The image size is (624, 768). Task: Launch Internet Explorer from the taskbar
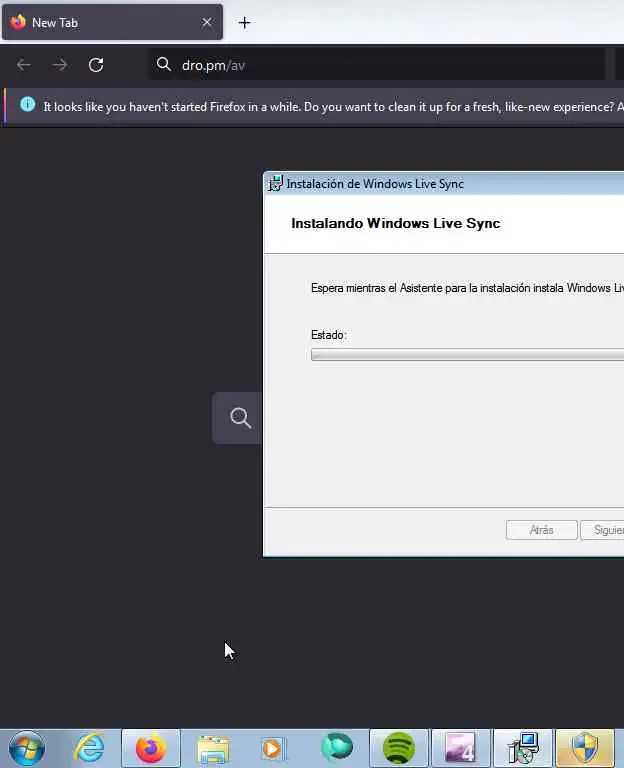[x=89, y=748]
